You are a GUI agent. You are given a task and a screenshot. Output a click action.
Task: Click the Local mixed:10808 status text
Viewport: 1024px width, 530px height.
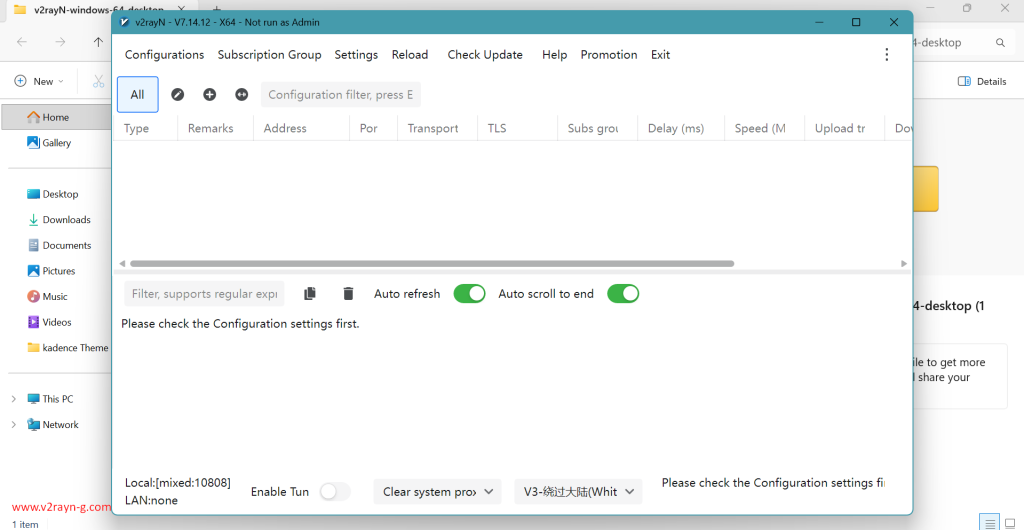(178, 483)
